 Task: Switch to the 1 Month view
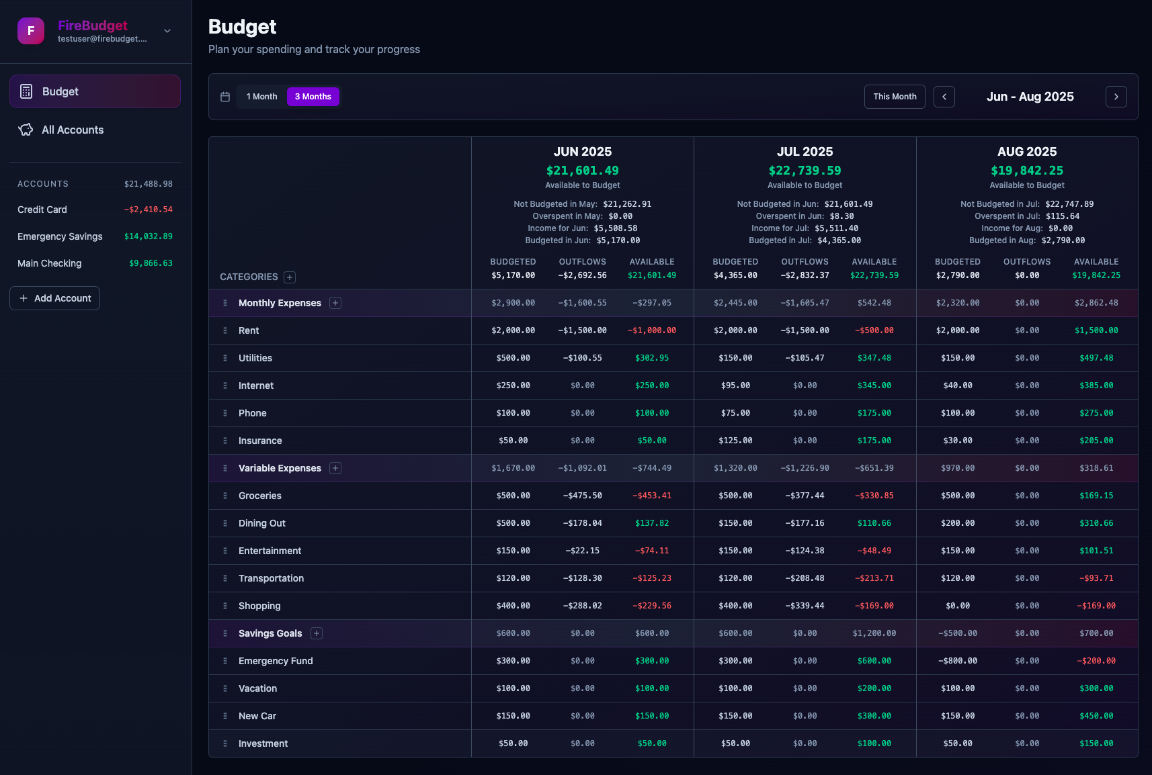coord(261,96)
